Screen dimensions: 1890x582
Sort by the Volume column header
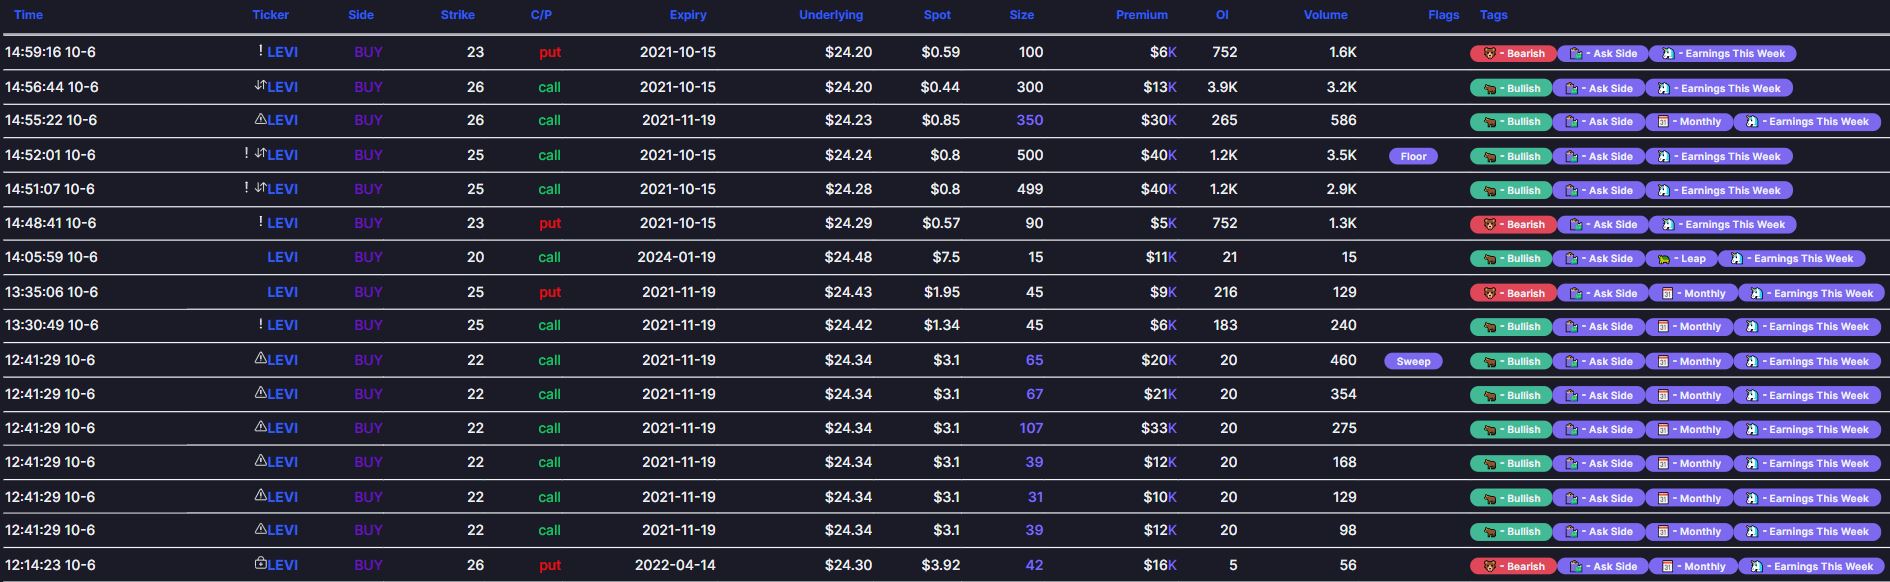click(1325, 15)
